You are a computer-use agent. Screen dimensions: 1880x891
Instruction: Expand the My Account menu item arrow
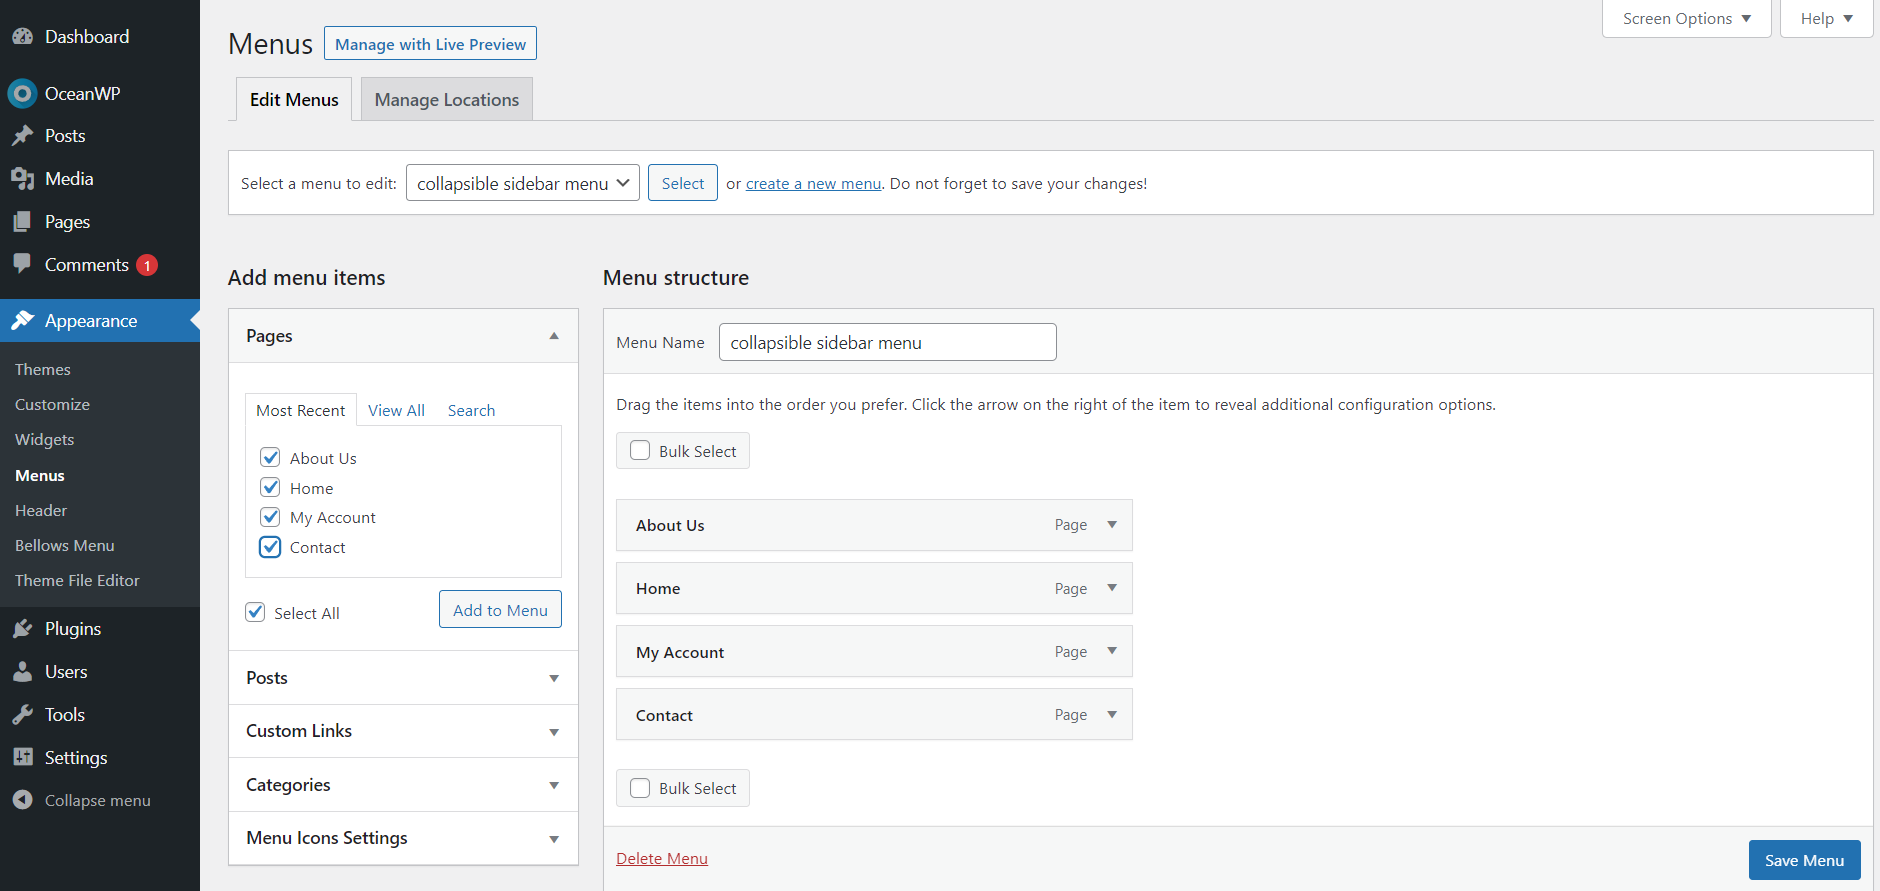click(x=1112, y=651)
